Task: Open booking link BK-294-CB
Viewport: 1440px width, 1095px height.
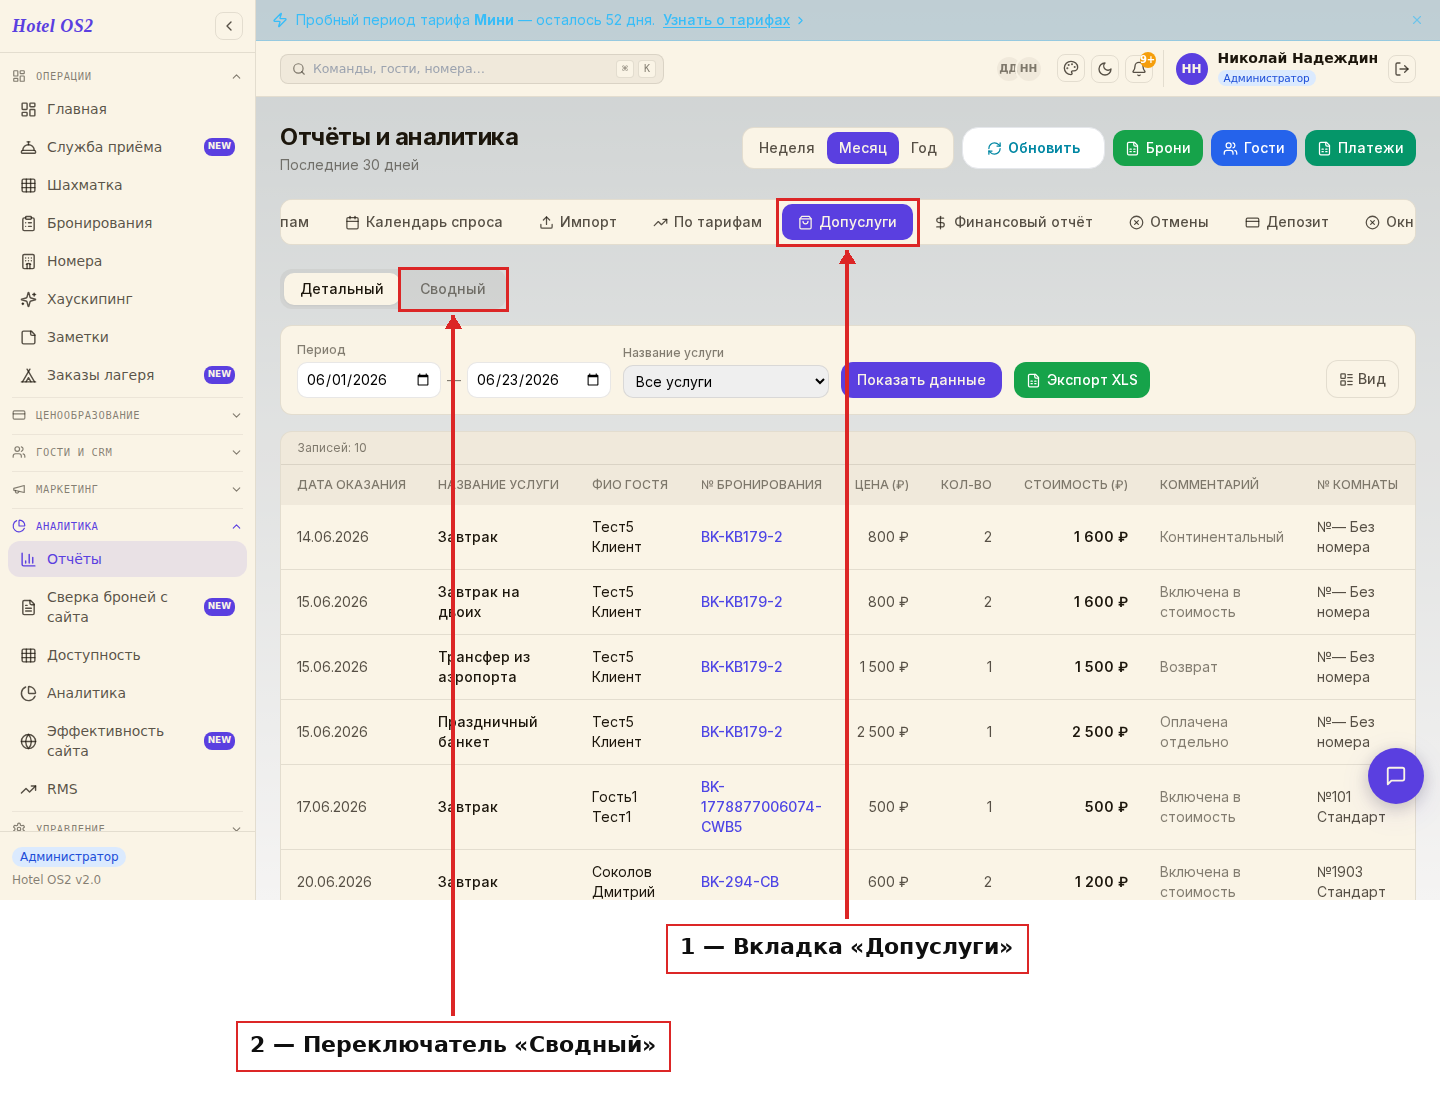Action: coord(740,882)
